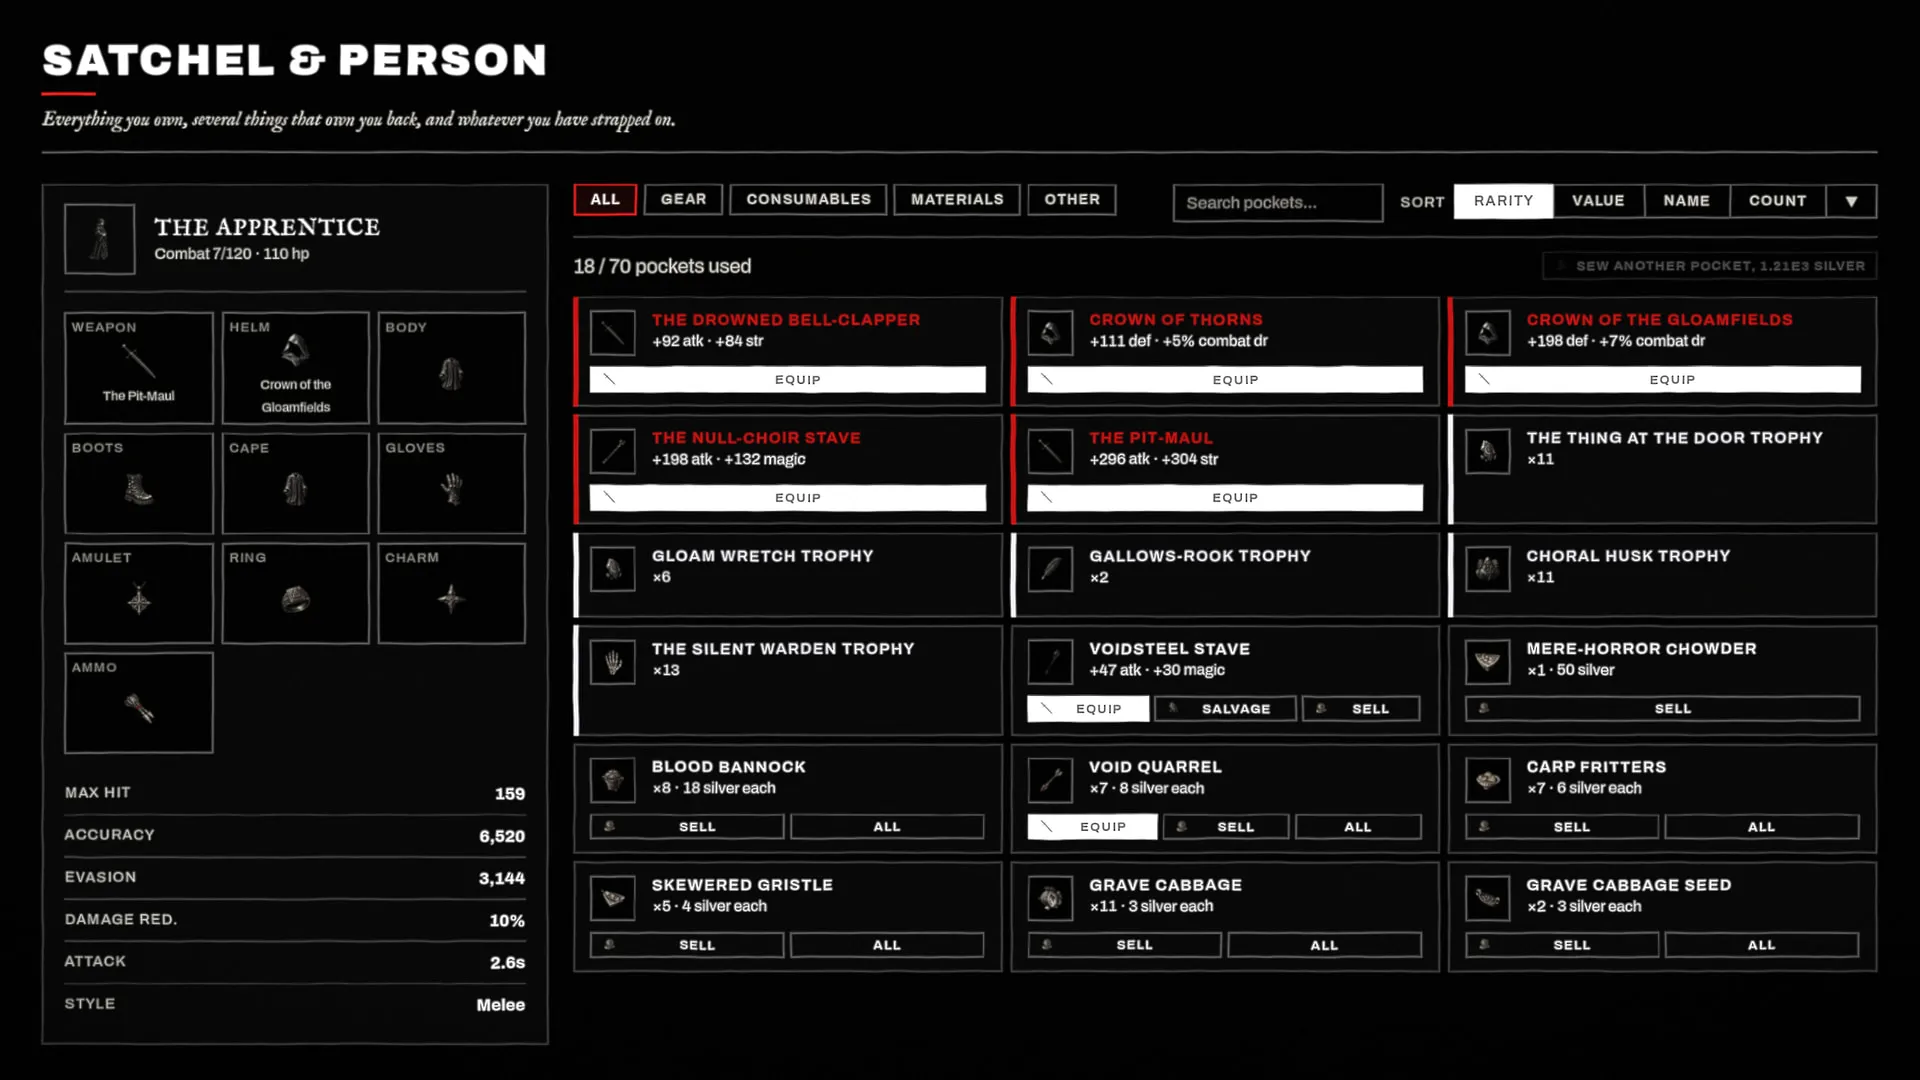Select the Cape equipment slot
This screenshot has width=1920, height=1080.
pos(295,483)
